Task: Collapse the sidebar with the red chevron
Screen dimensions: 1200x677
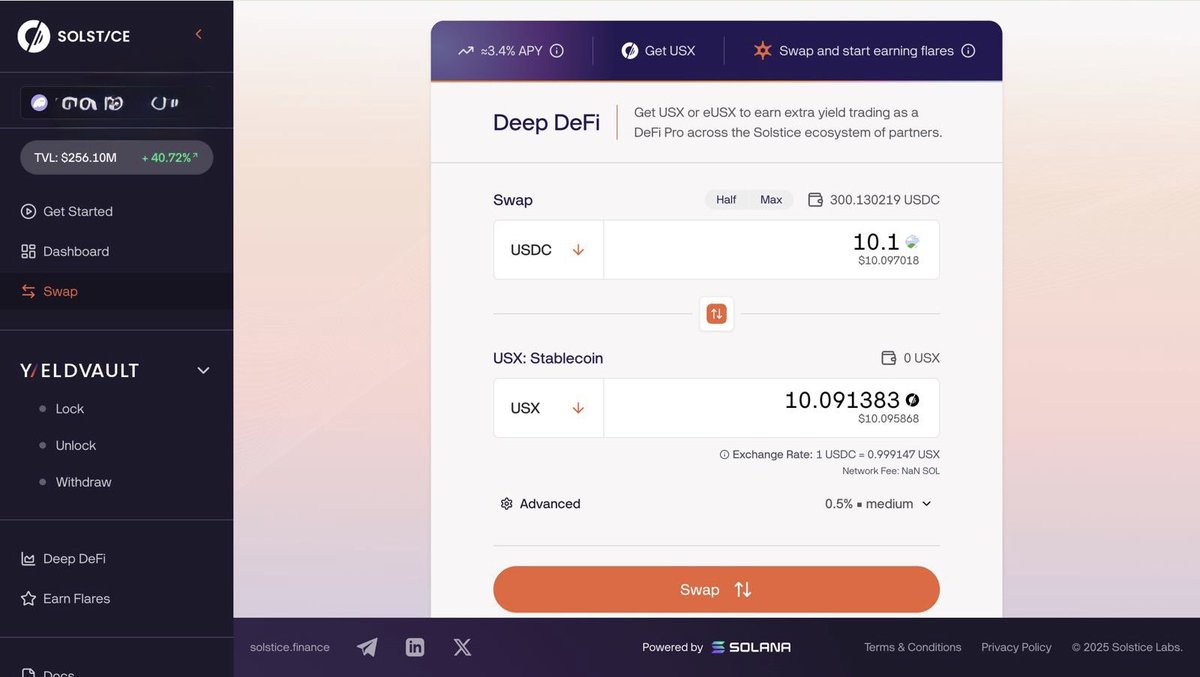Action: click(x=198, y=35)
